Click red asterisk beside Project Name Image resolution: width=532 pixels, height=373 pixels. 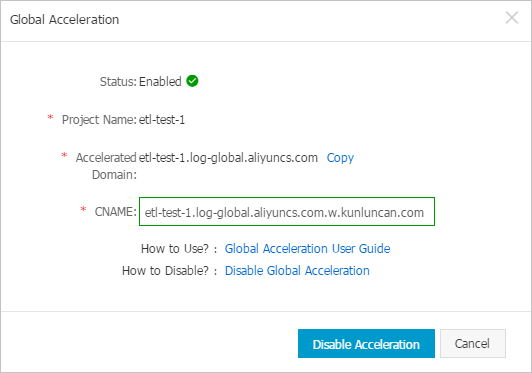click(50, 118)
